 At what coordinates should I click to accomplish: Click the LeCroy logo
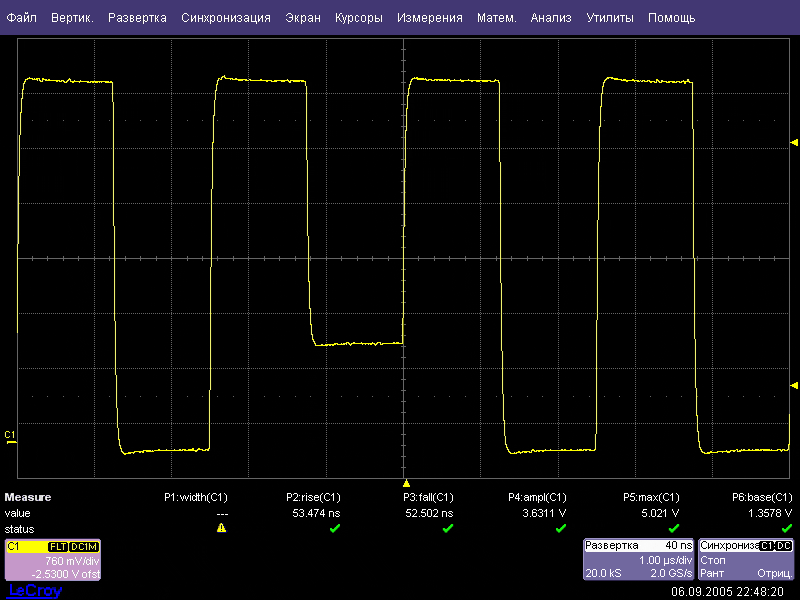34,591
